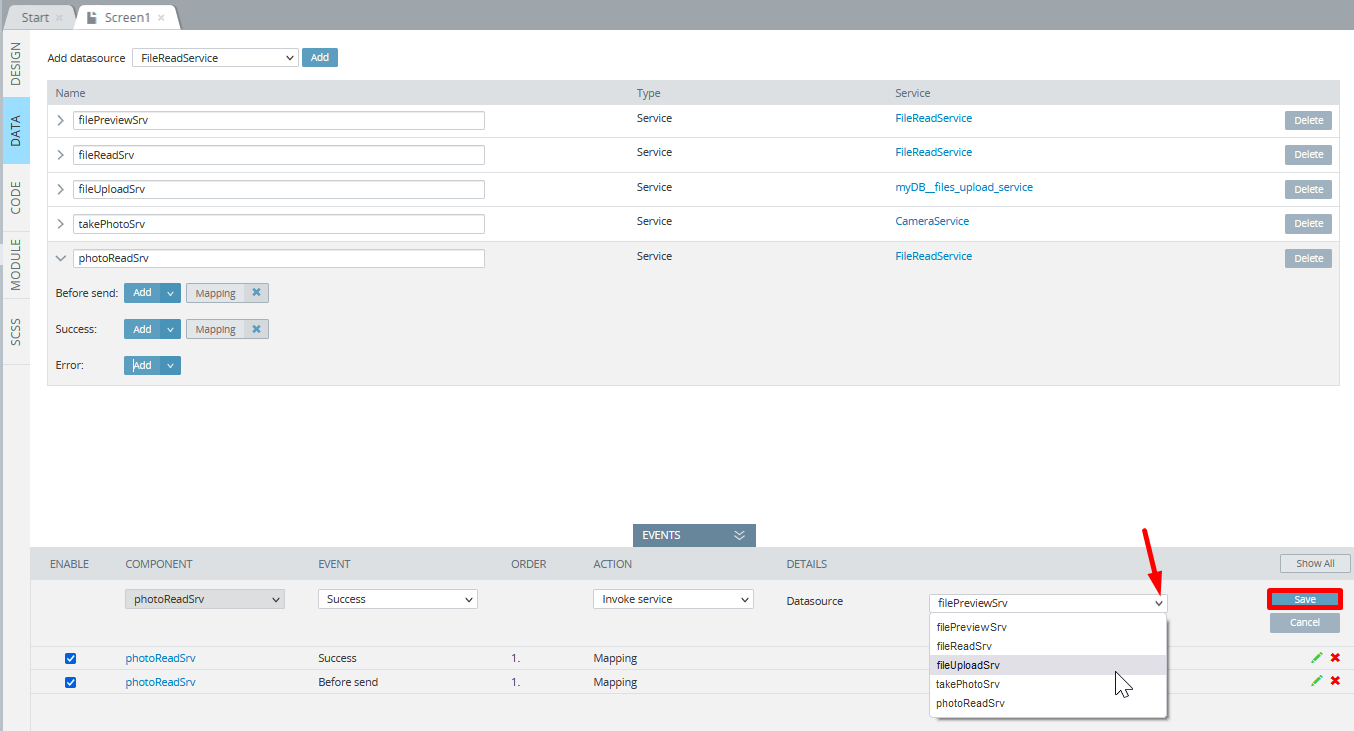Toggle the enable checkbox for Success event
The image size is (1354, 731).
coord(70,658)
